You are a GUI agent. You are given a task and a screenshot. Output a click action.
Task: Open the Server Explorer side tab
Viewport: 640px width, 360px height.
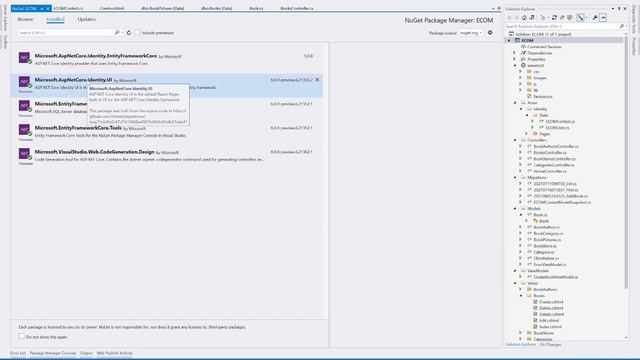tap(5, 18)
